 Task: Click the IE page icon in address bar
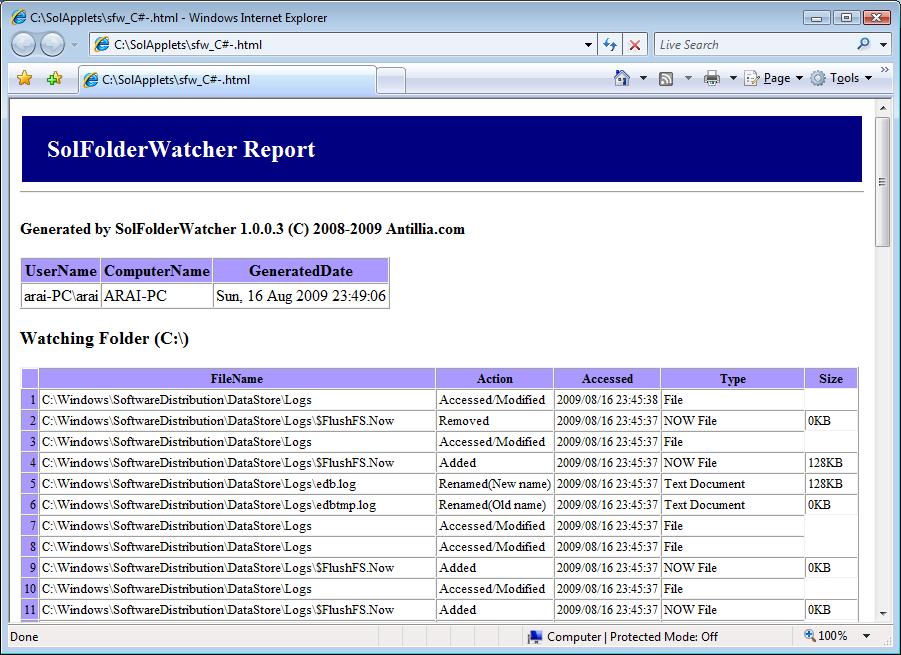point(102,44)
